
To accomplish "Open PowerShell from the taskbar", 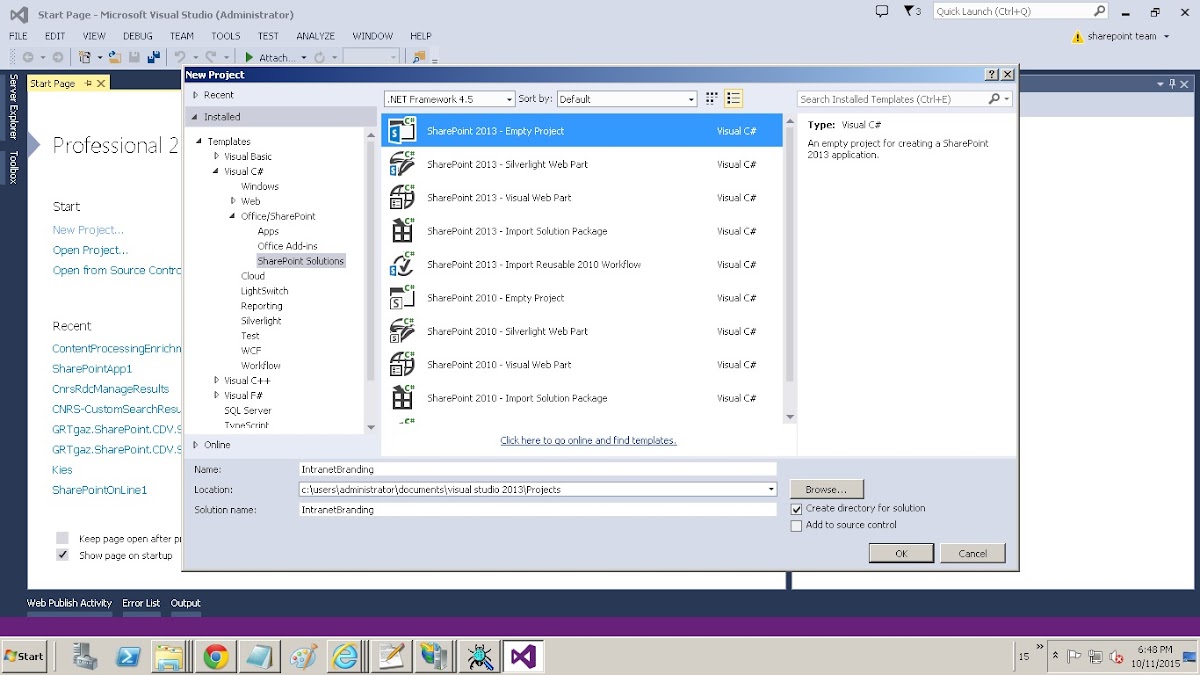I will click(129, 656).
